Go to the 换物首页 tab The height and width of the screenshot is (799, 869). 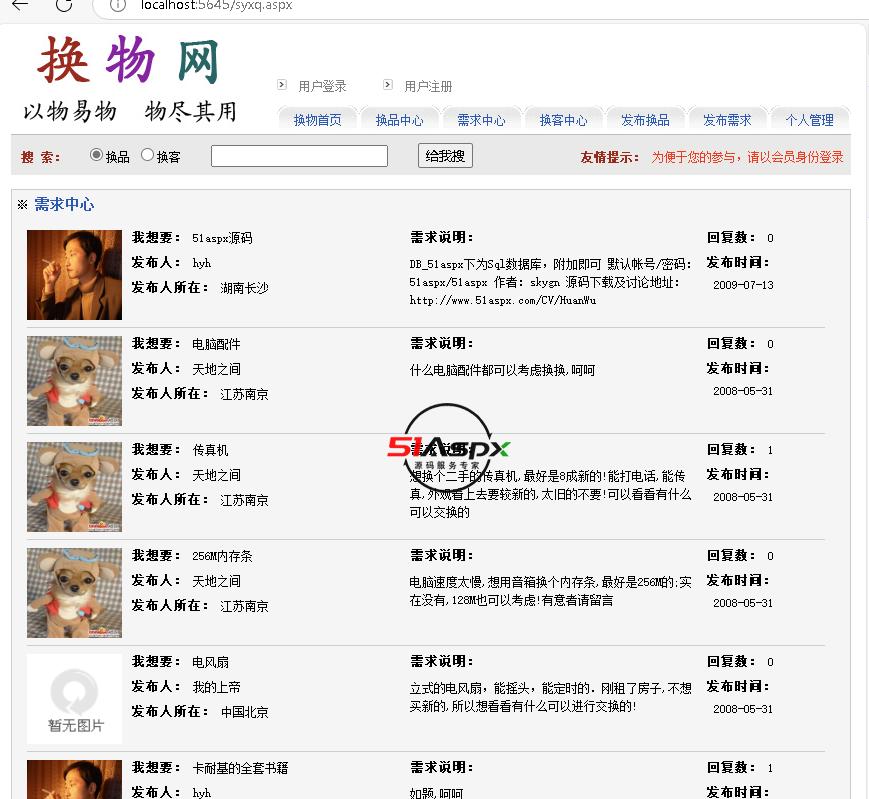coord(317,120)
